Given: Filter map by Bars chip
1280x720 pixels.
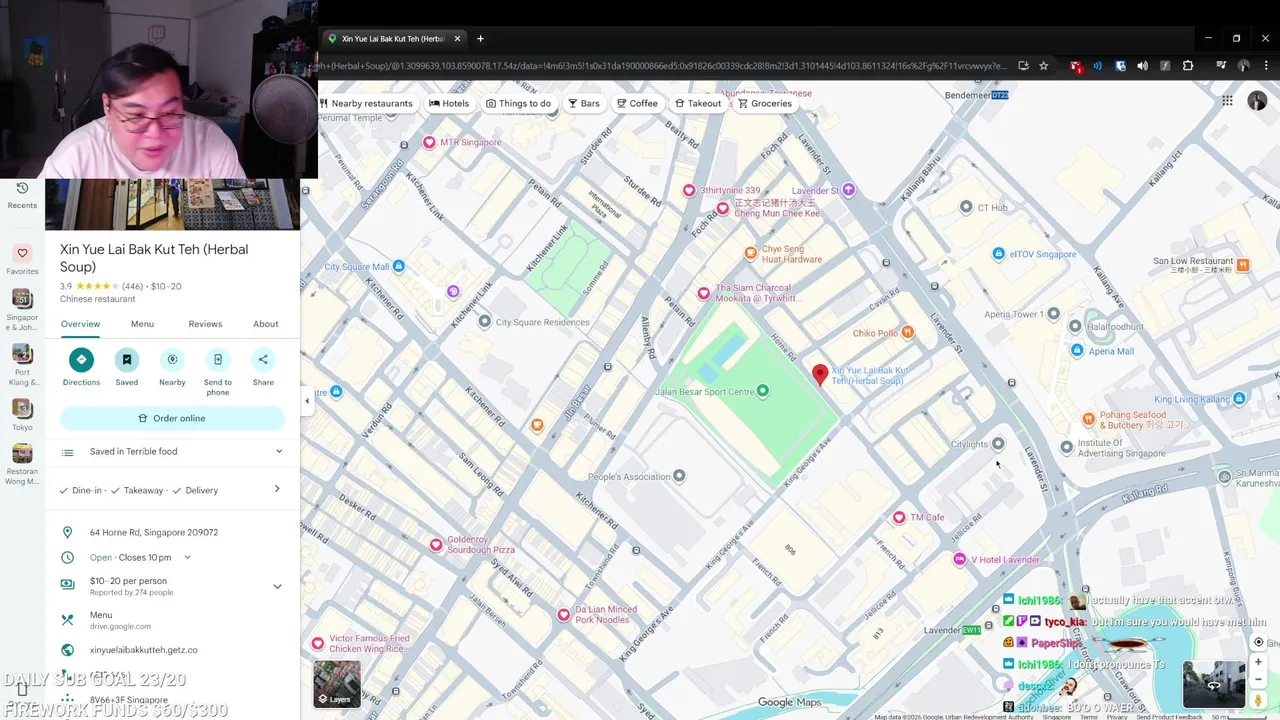Looking at the screenshot, I should (584, 103).
